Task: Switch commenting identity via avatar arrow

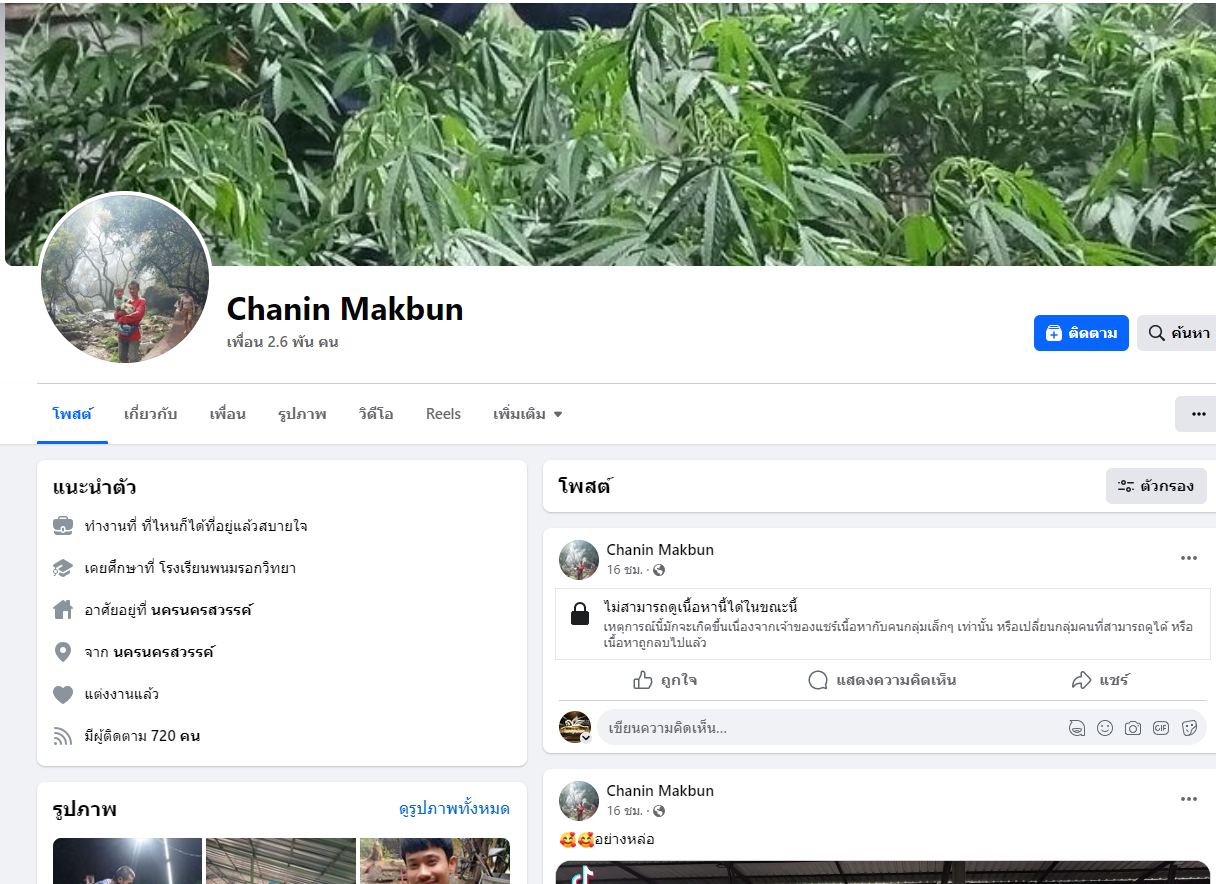Action: tap(586, 737)
